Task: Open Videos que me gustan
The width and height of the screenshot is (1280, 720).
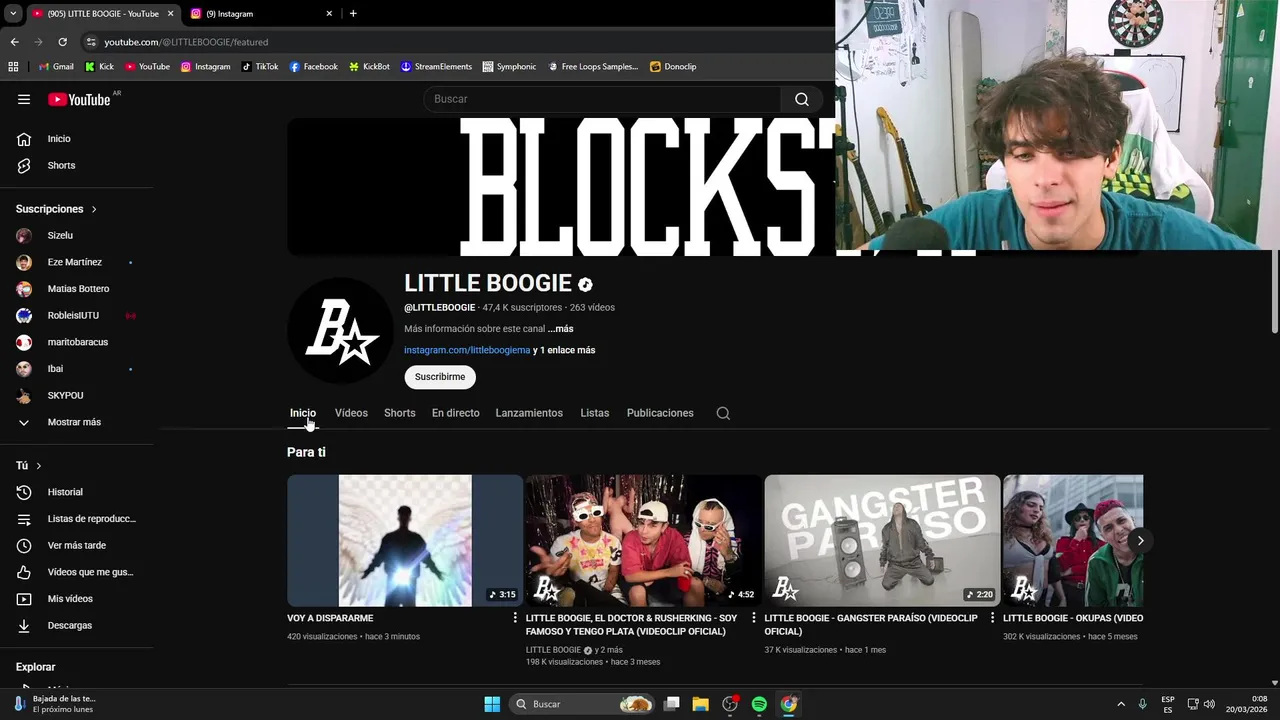Action: point(76,572)
